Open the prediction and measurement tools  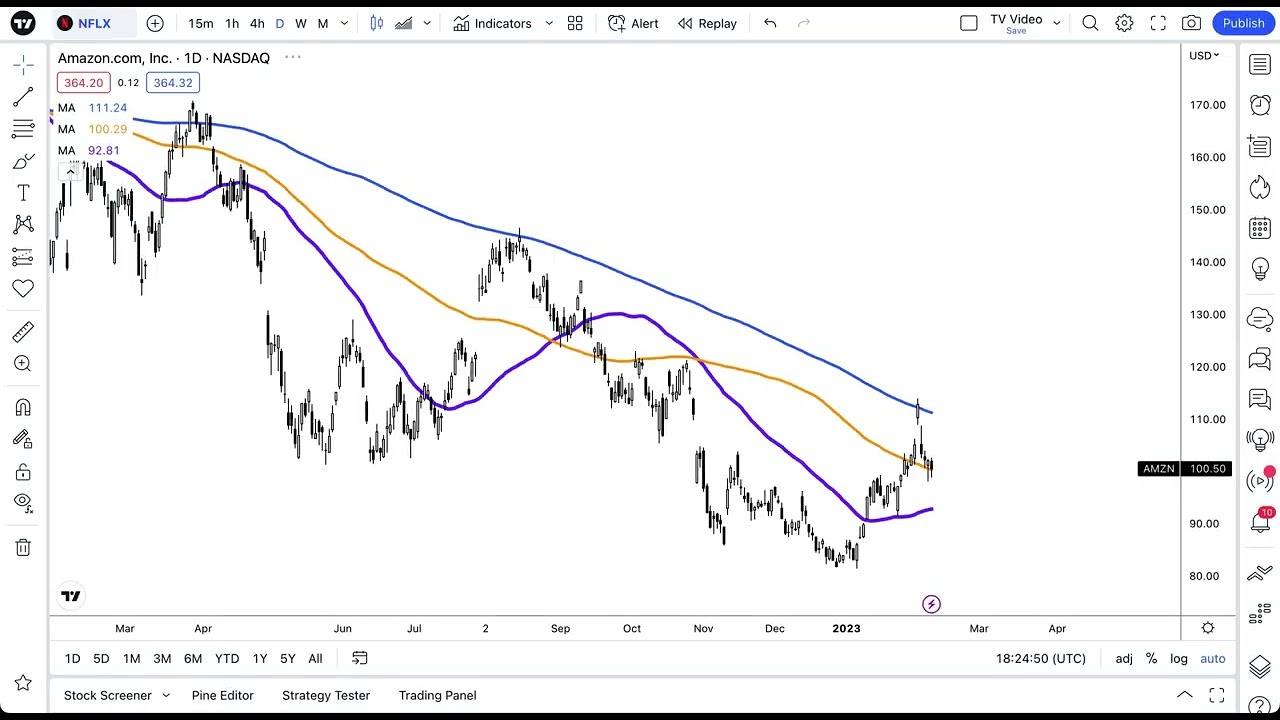[23, 257]
